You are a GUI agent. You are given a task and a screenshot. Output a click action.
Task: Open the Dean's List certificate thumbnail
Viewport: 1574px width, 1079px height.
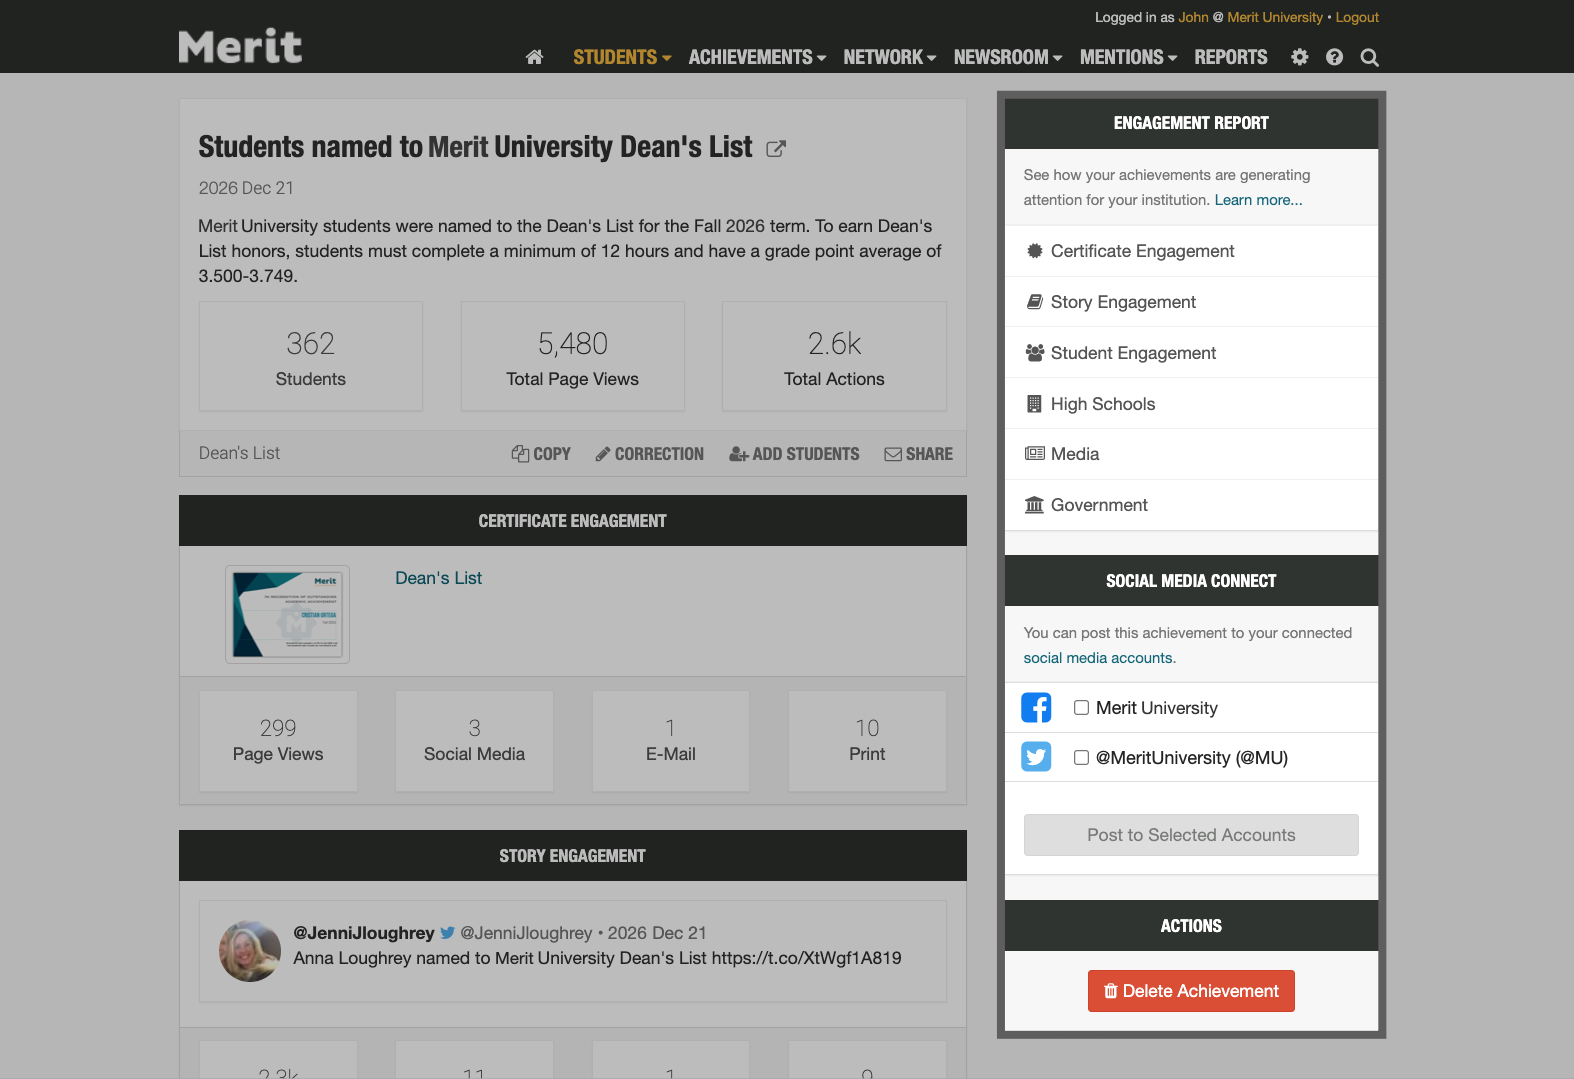click(287, 614)
